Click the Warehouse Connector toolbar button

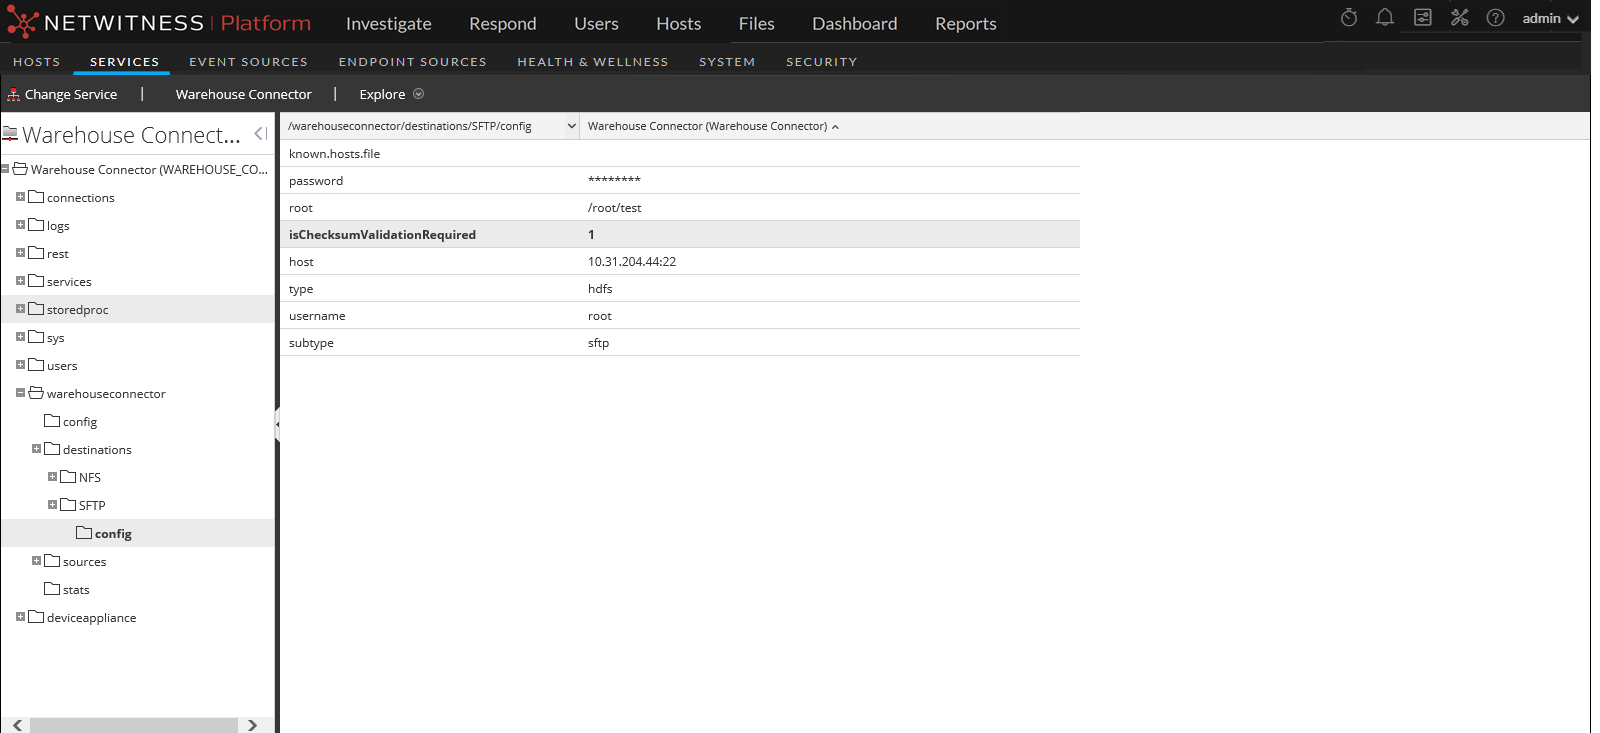click(x=244, y=94)
